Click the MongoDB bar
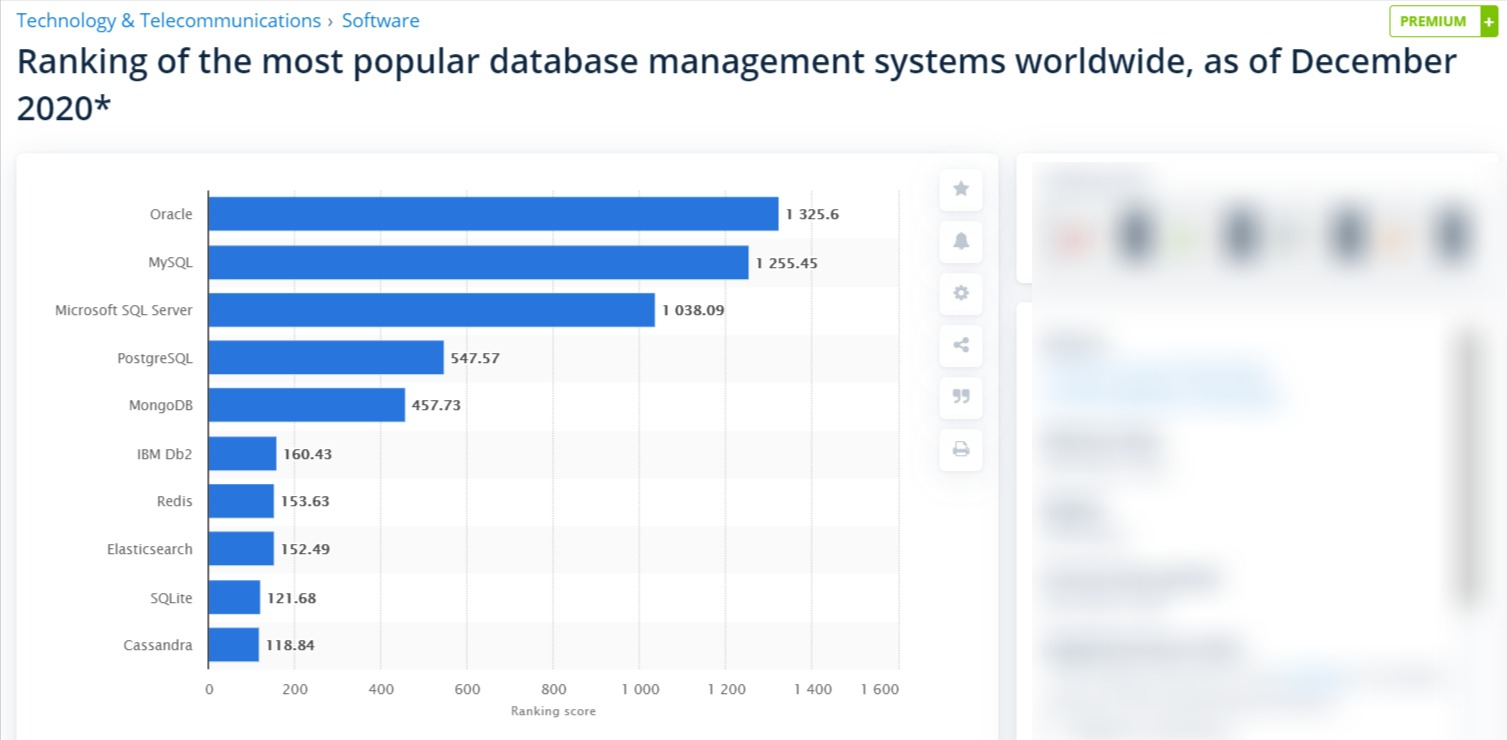Viewport: 1507px width, 740px height. pyautogui.click(x=307, y=405)
